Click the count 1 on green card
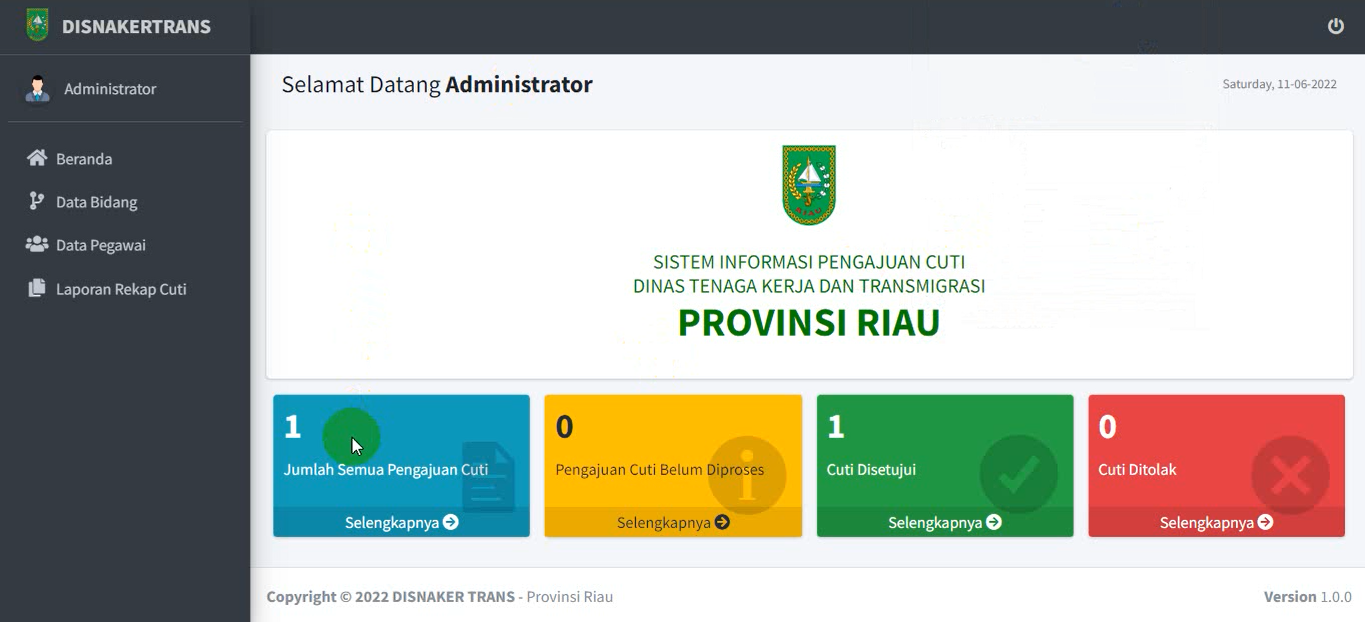 click(836, 427)
